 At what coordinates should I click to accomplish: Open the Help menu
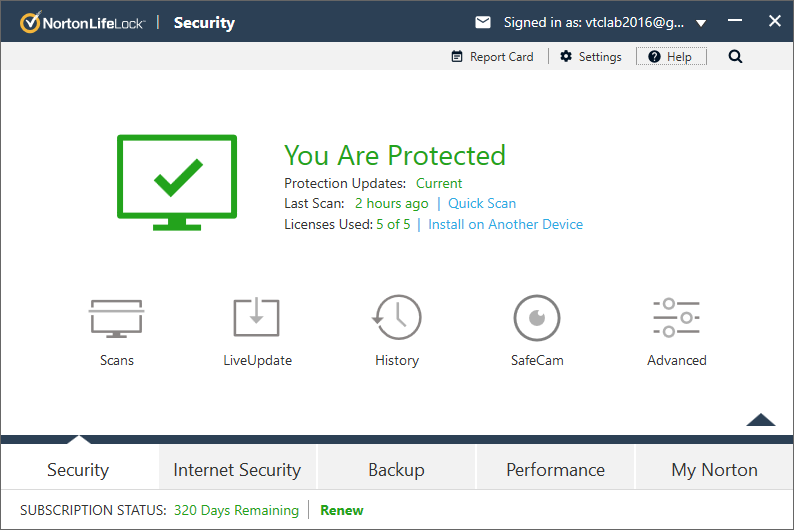[670, 57]
